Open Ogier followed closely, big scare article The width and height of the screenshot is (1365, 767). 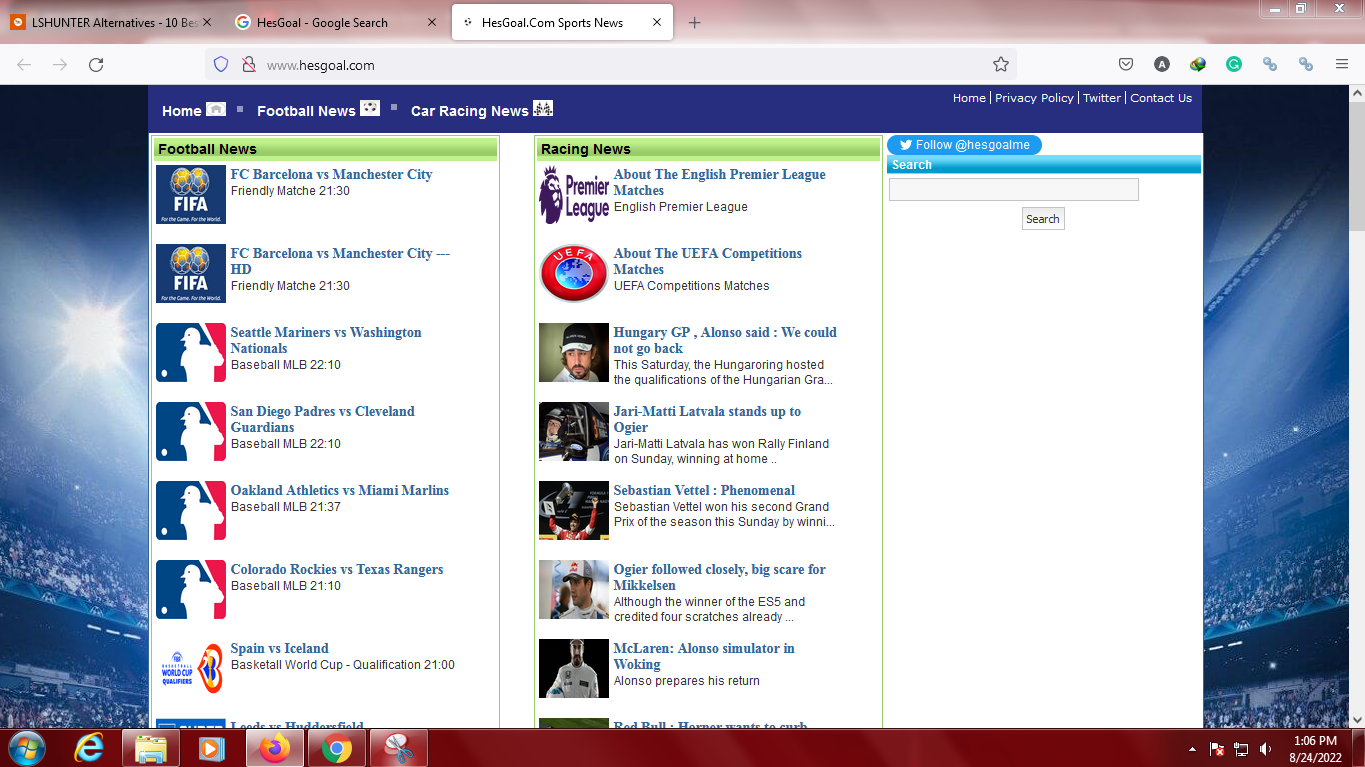[x=720, y=577]
